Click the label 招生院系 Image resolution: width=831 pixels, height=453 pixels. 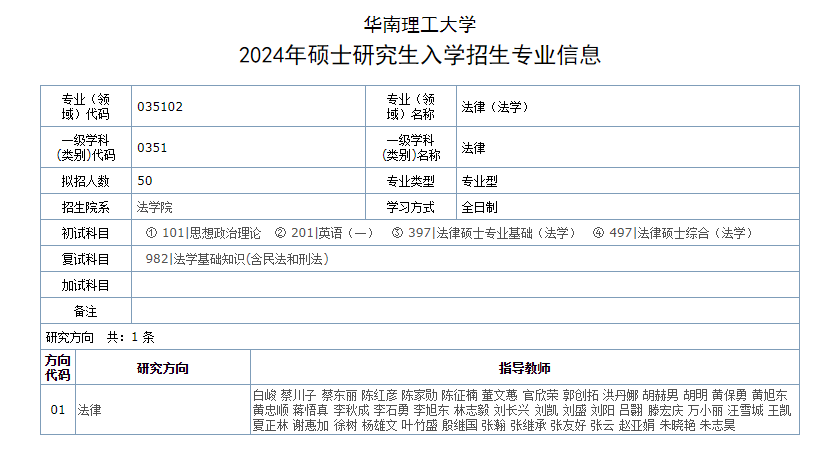point(86,207)
